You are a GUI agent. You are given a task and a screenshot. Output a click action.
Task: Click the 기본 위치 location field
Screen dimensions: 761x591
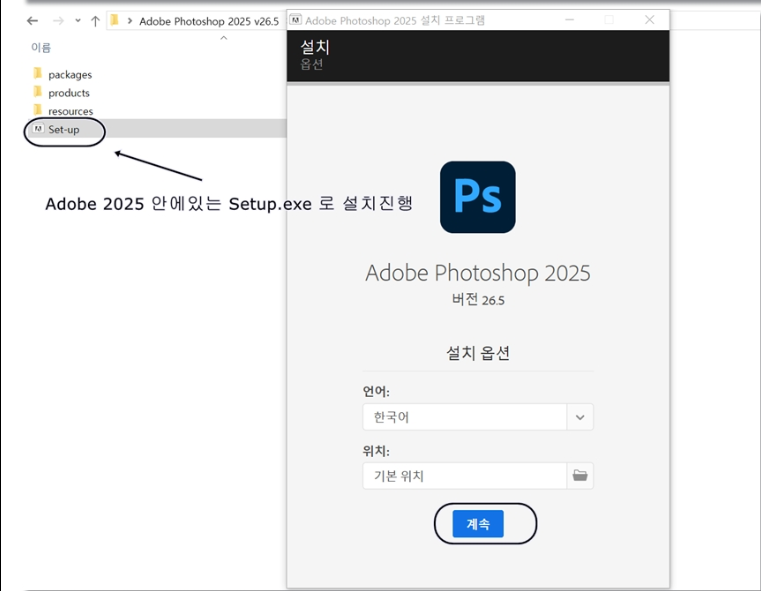coord(464,476)
